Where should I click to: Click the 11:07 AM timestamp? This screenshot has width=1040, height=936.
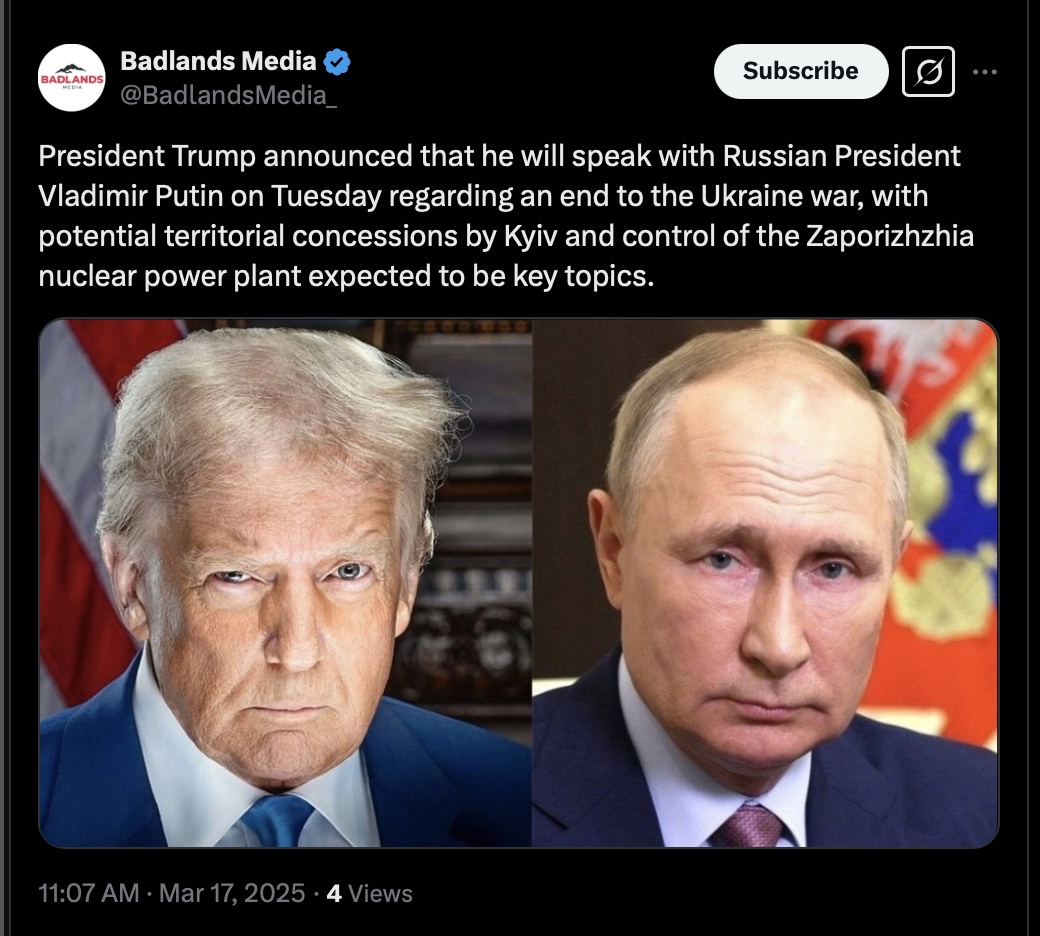[x=89, y=893]
